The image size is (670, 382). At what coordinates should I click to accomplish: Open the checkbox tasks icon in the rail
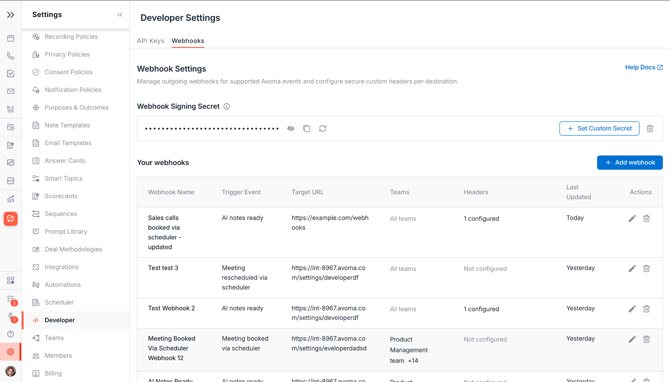point(11,73)
